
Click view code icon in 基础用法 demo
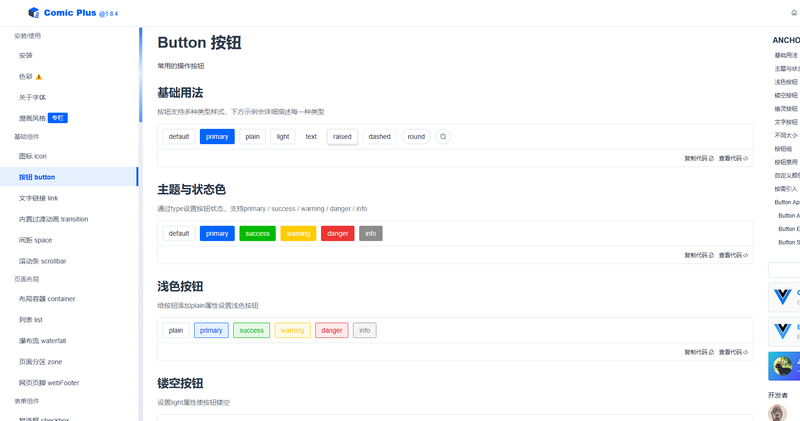[x=745, y=159]
